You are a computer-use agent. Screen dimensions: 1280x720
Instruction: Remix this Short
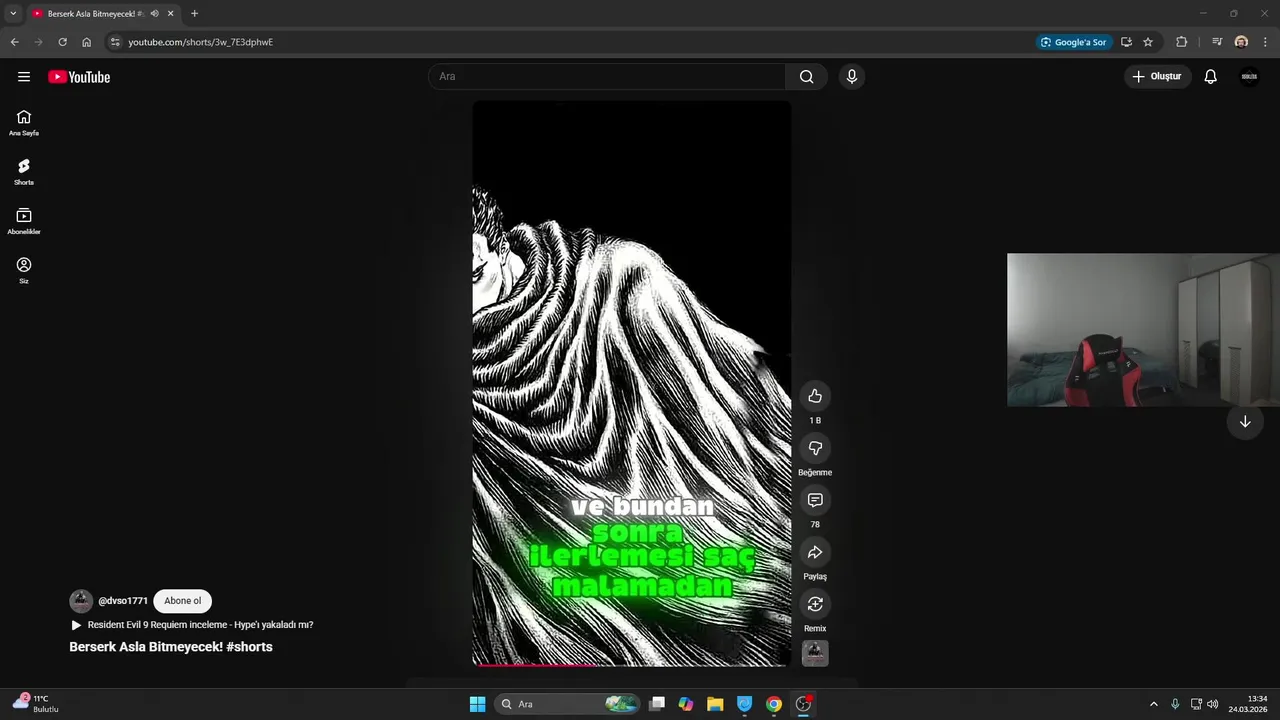[815, 604]
